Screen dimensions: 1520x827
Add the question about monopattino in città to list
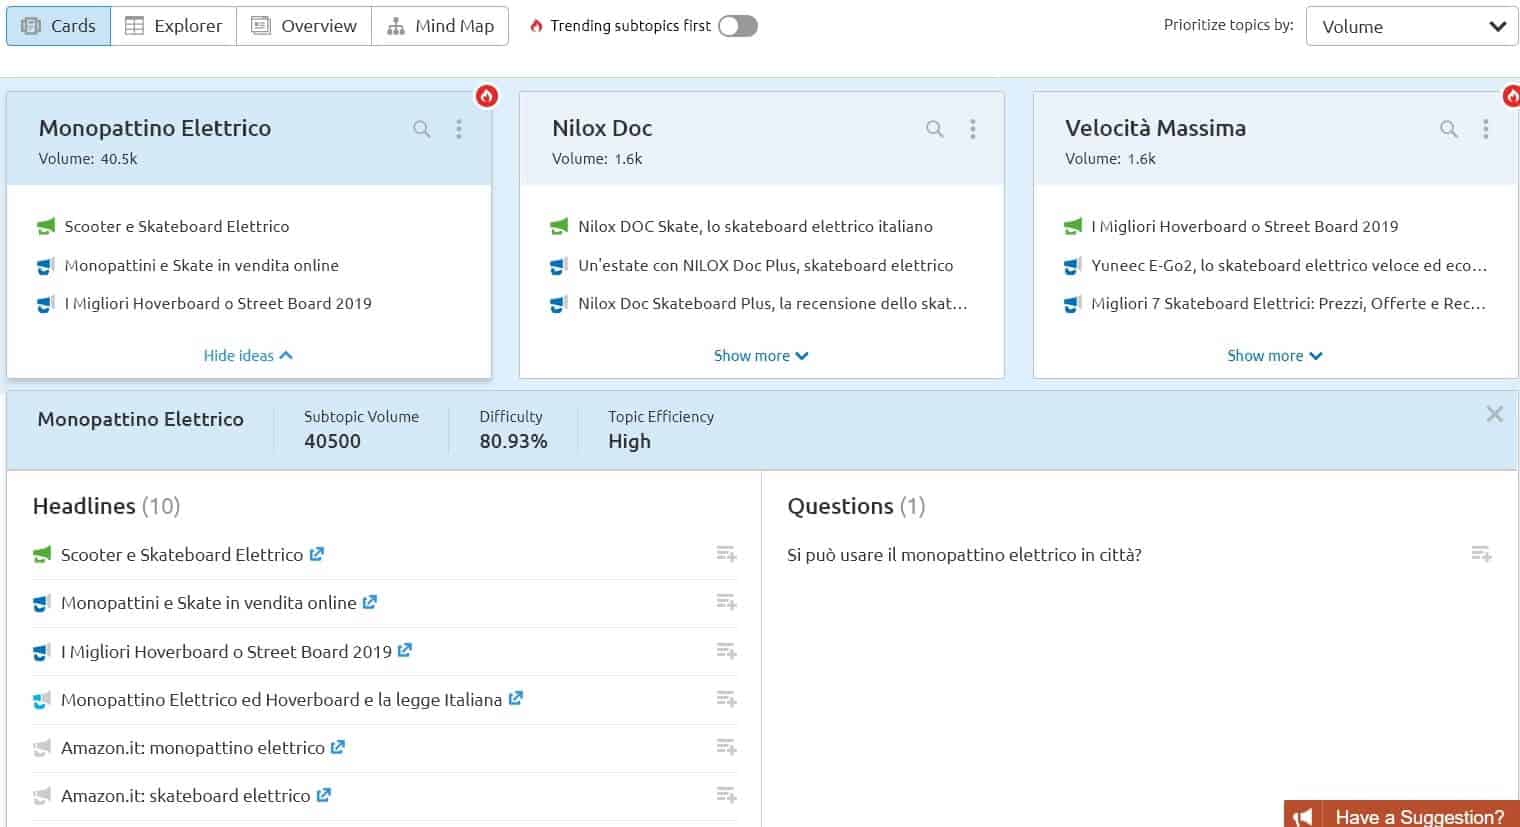pyautogui.click(x=1482, y=554)
